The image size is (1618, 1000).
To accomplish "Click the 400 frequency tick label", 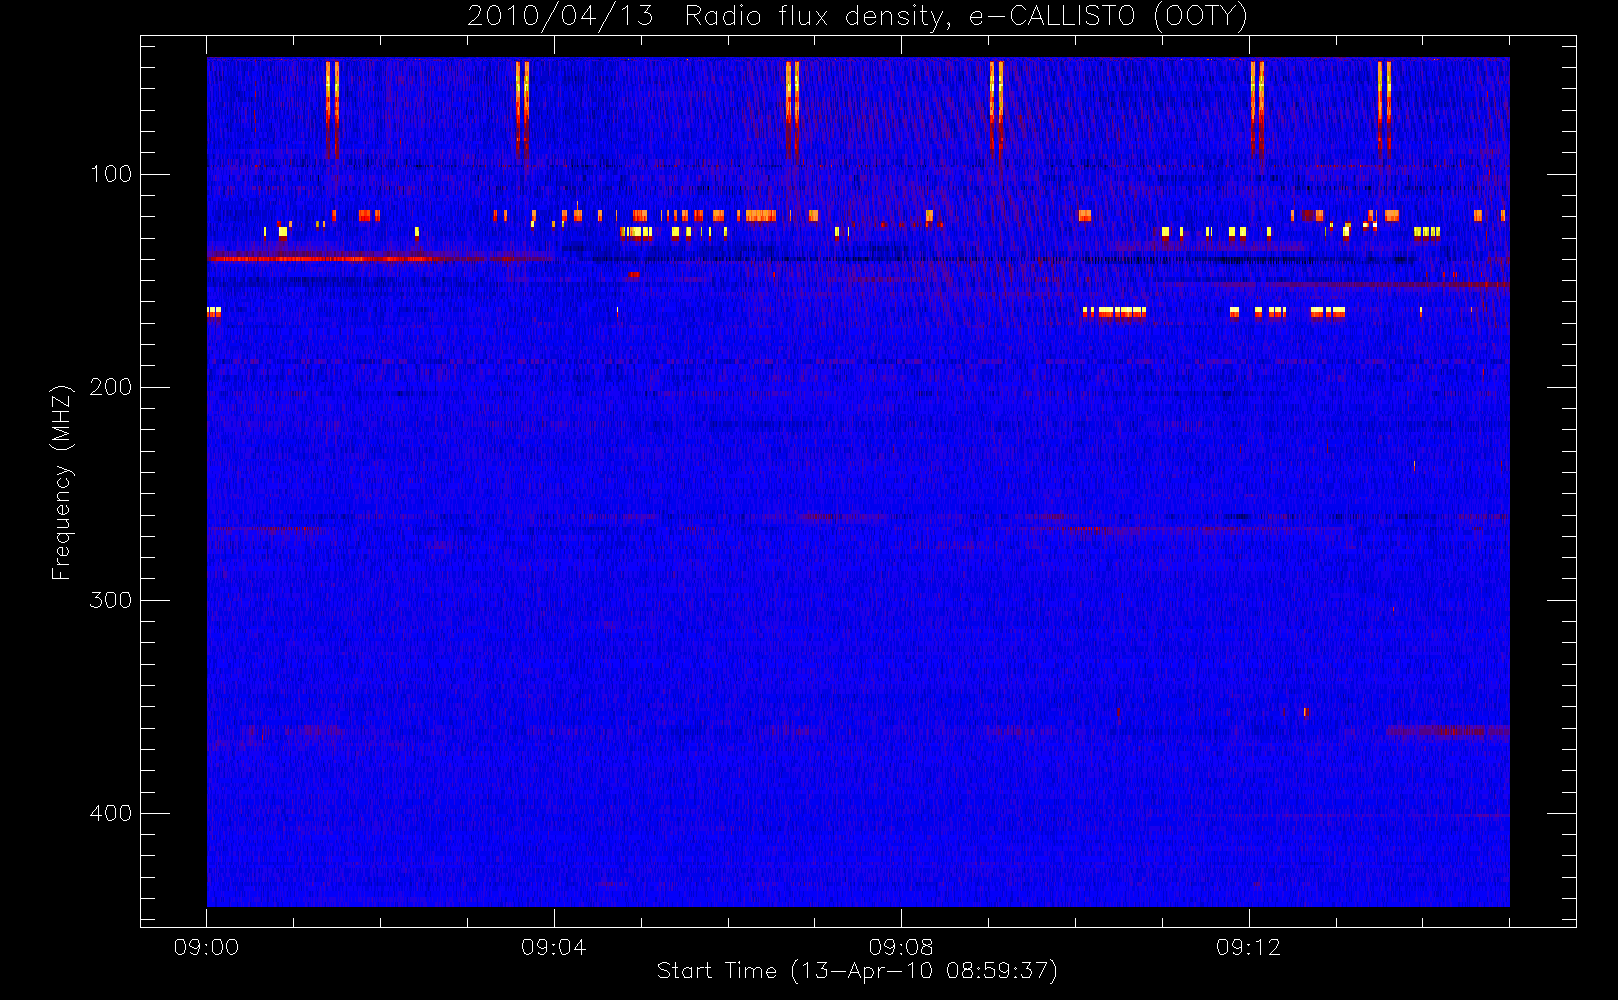I will coord(110,813).
